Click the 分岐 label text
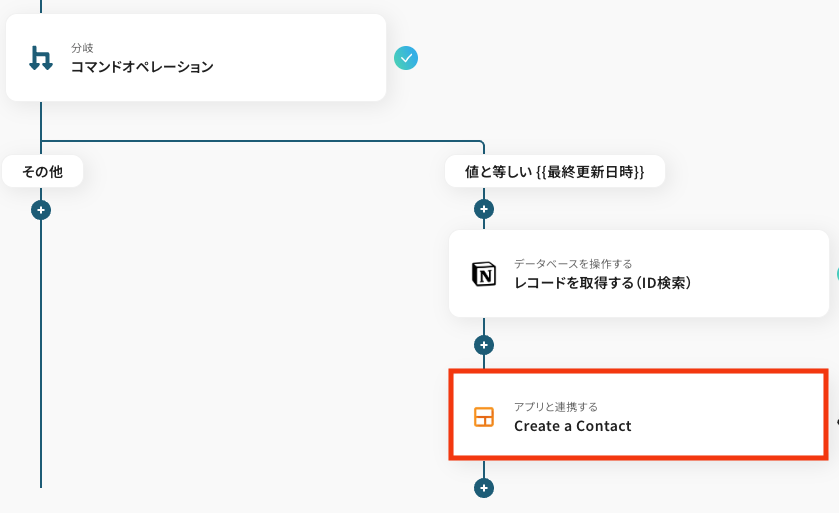Viewport: 839px width, 513px height. click(x=82, y=48)
